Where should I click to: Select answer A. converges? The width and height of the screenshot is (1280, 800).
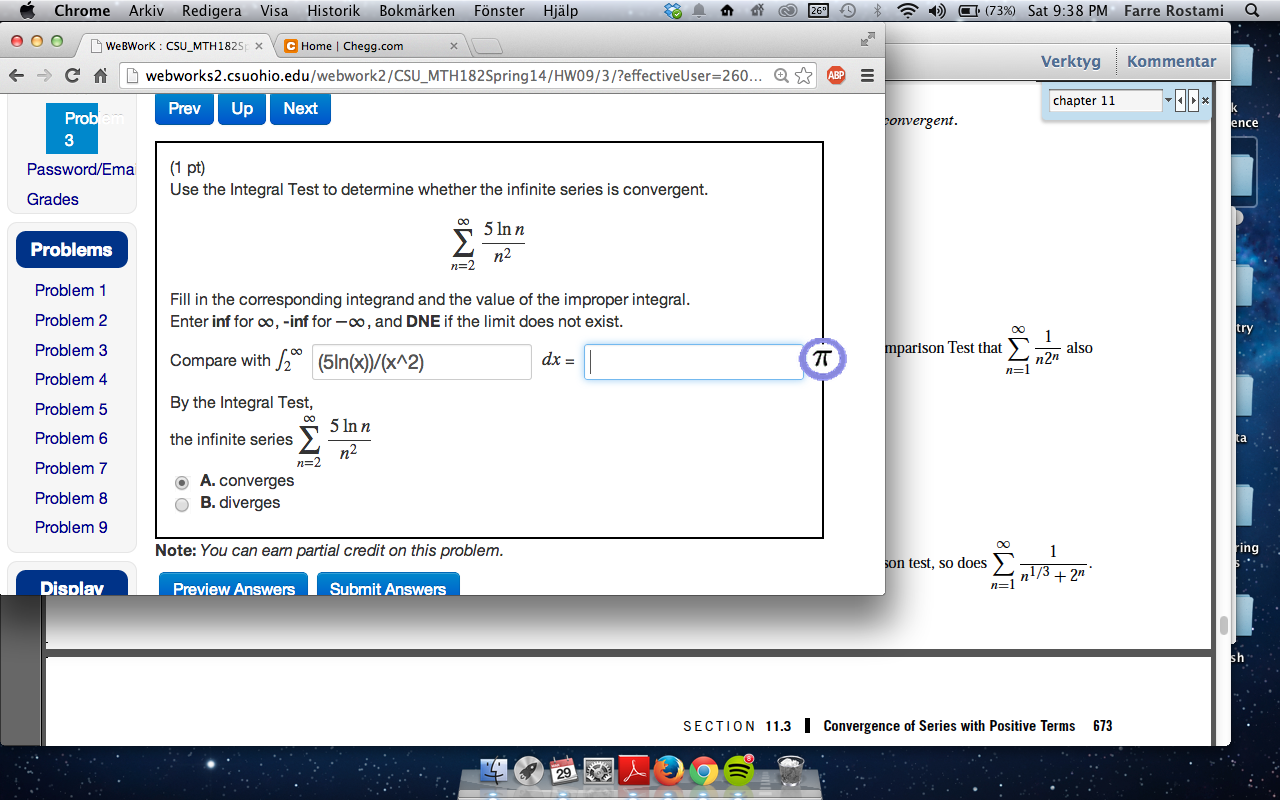181,481
